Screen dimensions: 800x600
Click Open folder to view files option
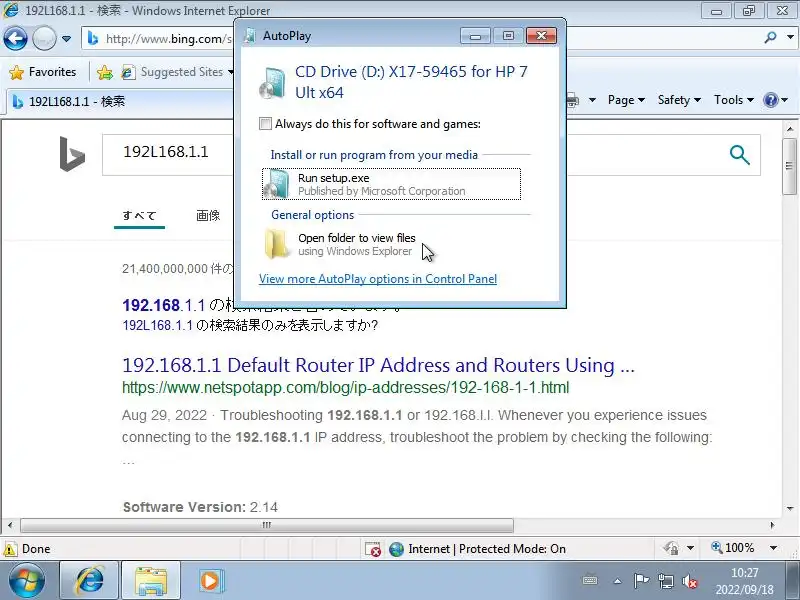(x=391, y=244)
